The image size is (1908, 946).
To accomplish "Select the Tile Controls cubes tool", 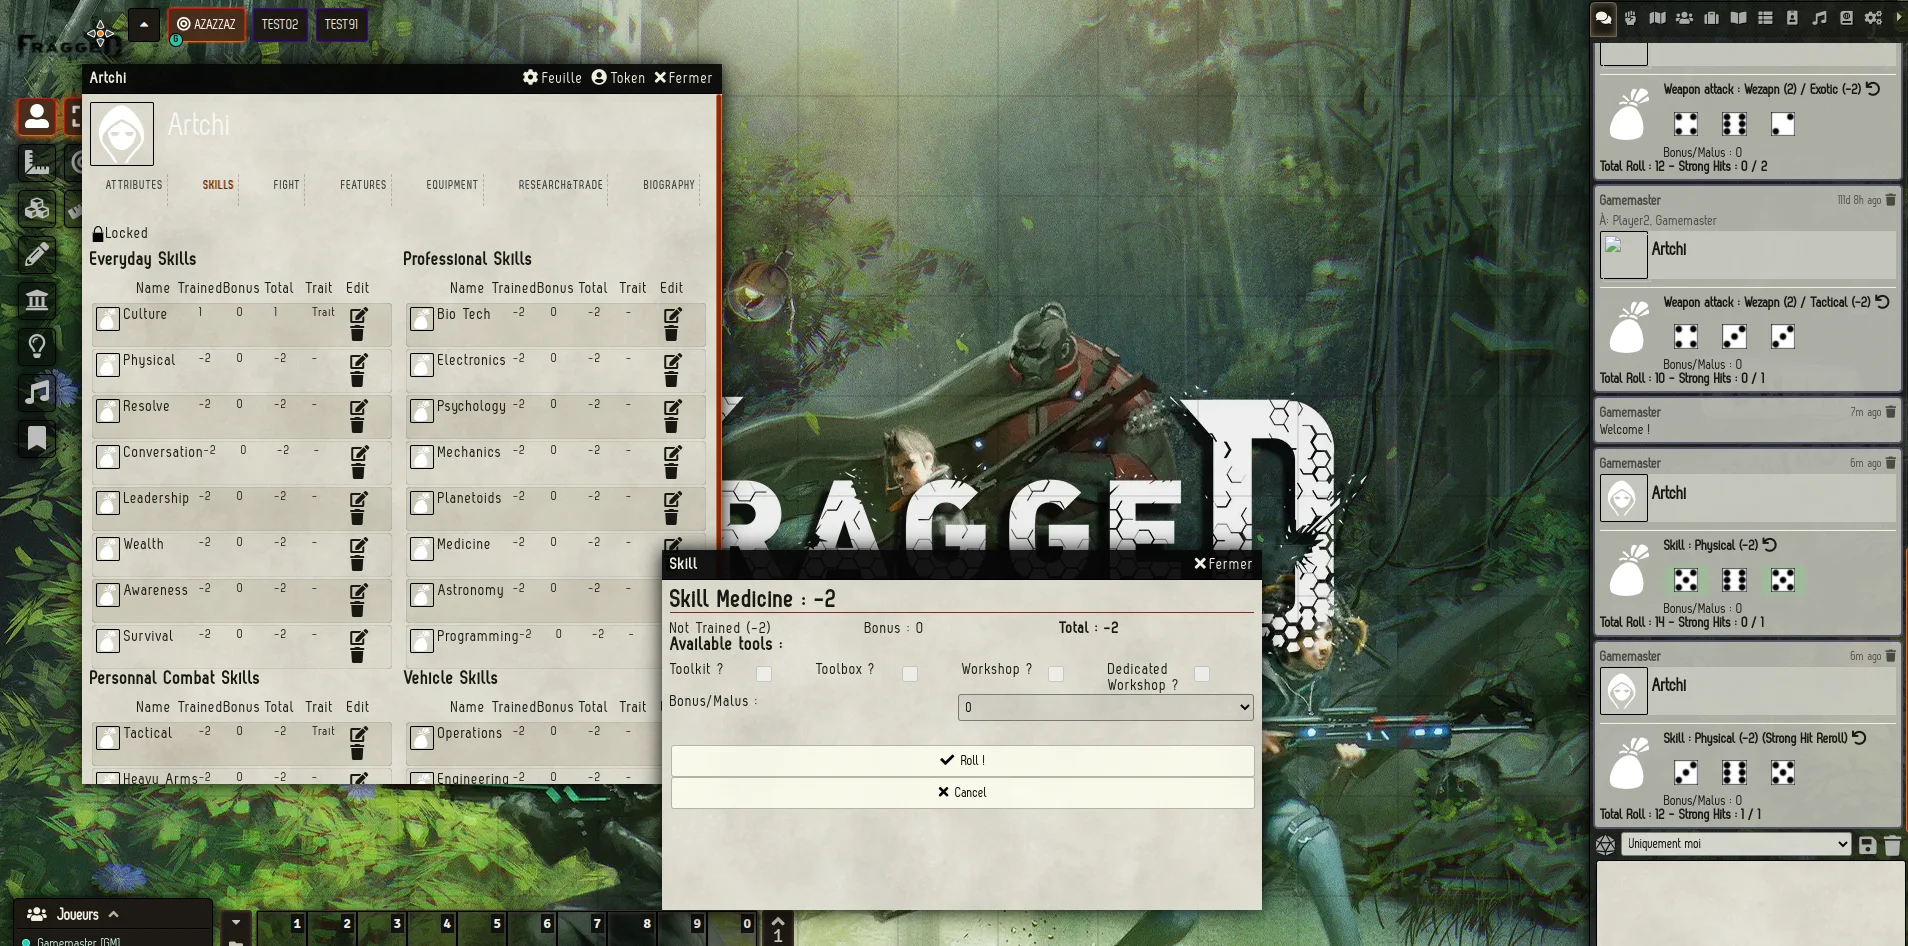I will pyautogui.click(x=37, y=208).
